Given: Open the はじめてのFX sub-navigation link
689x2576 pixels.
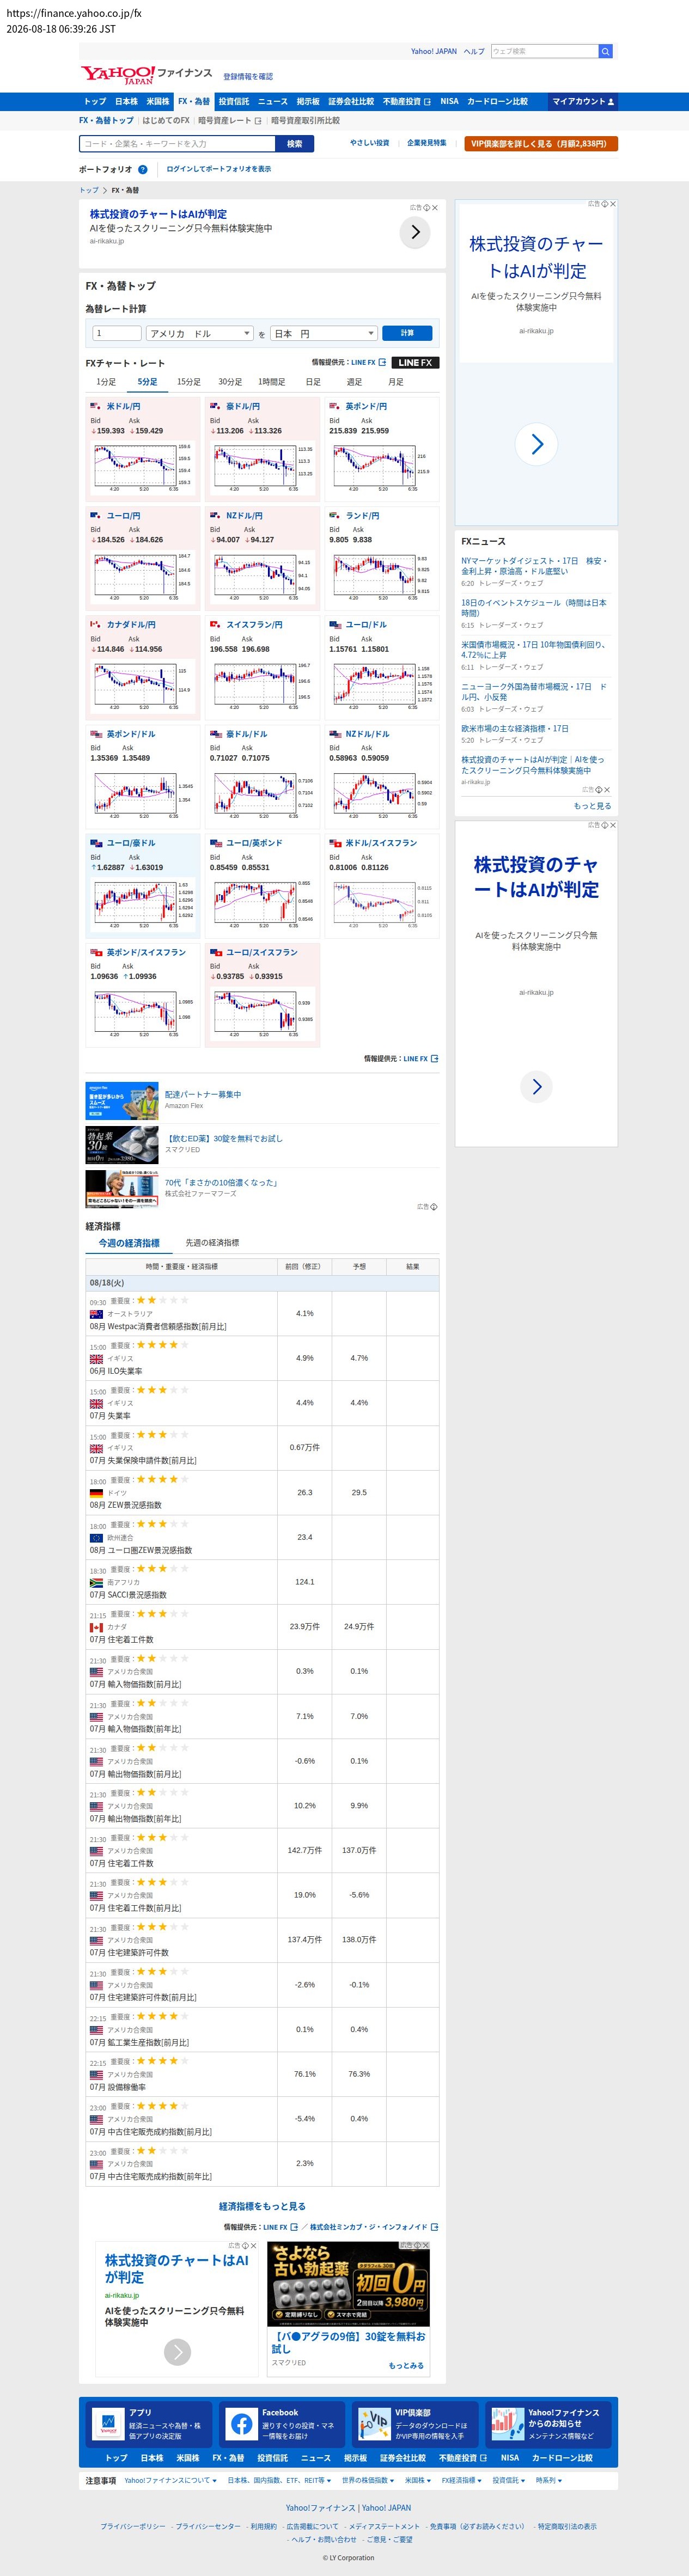Looking at the screenshot, I should pyautogui.click(x=166, y=121).
